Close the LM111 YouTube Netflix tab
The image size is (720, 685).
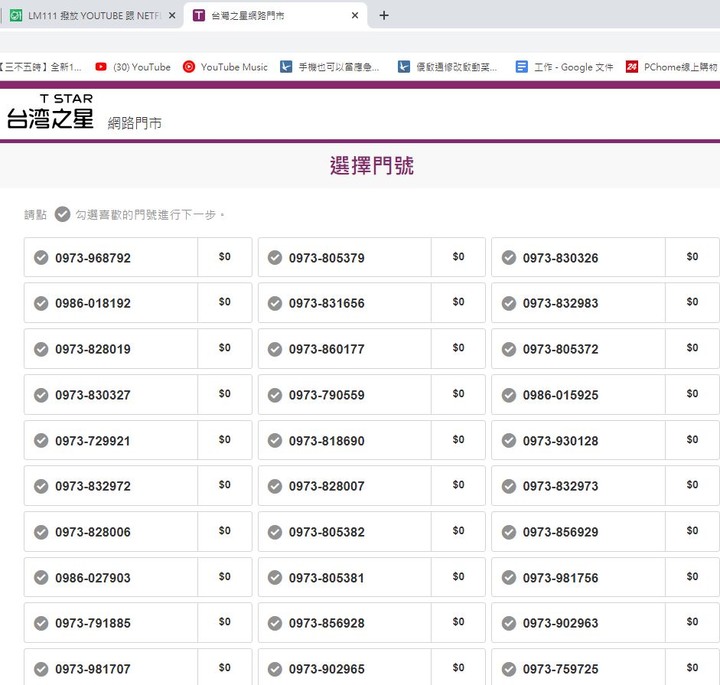tap(172, 16)
